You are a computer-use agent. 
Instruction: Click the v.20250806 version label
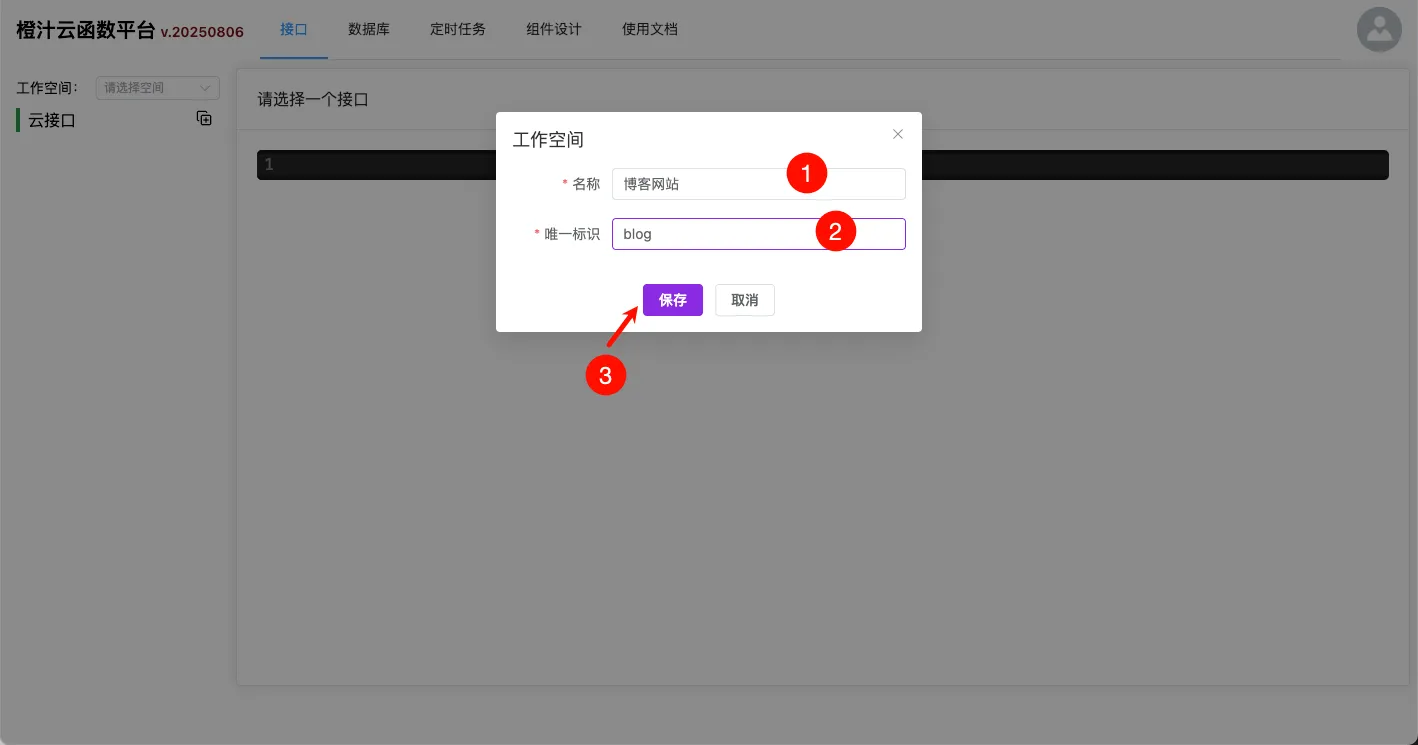(202, 32)
